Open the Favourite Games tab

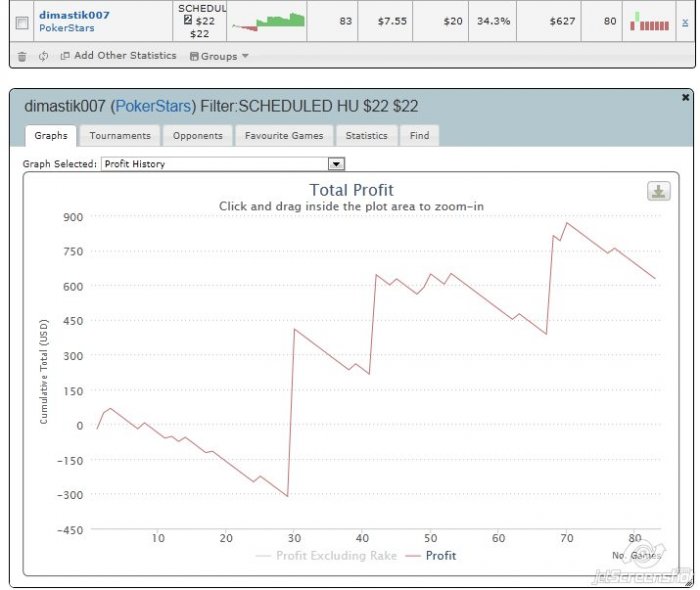284,135
